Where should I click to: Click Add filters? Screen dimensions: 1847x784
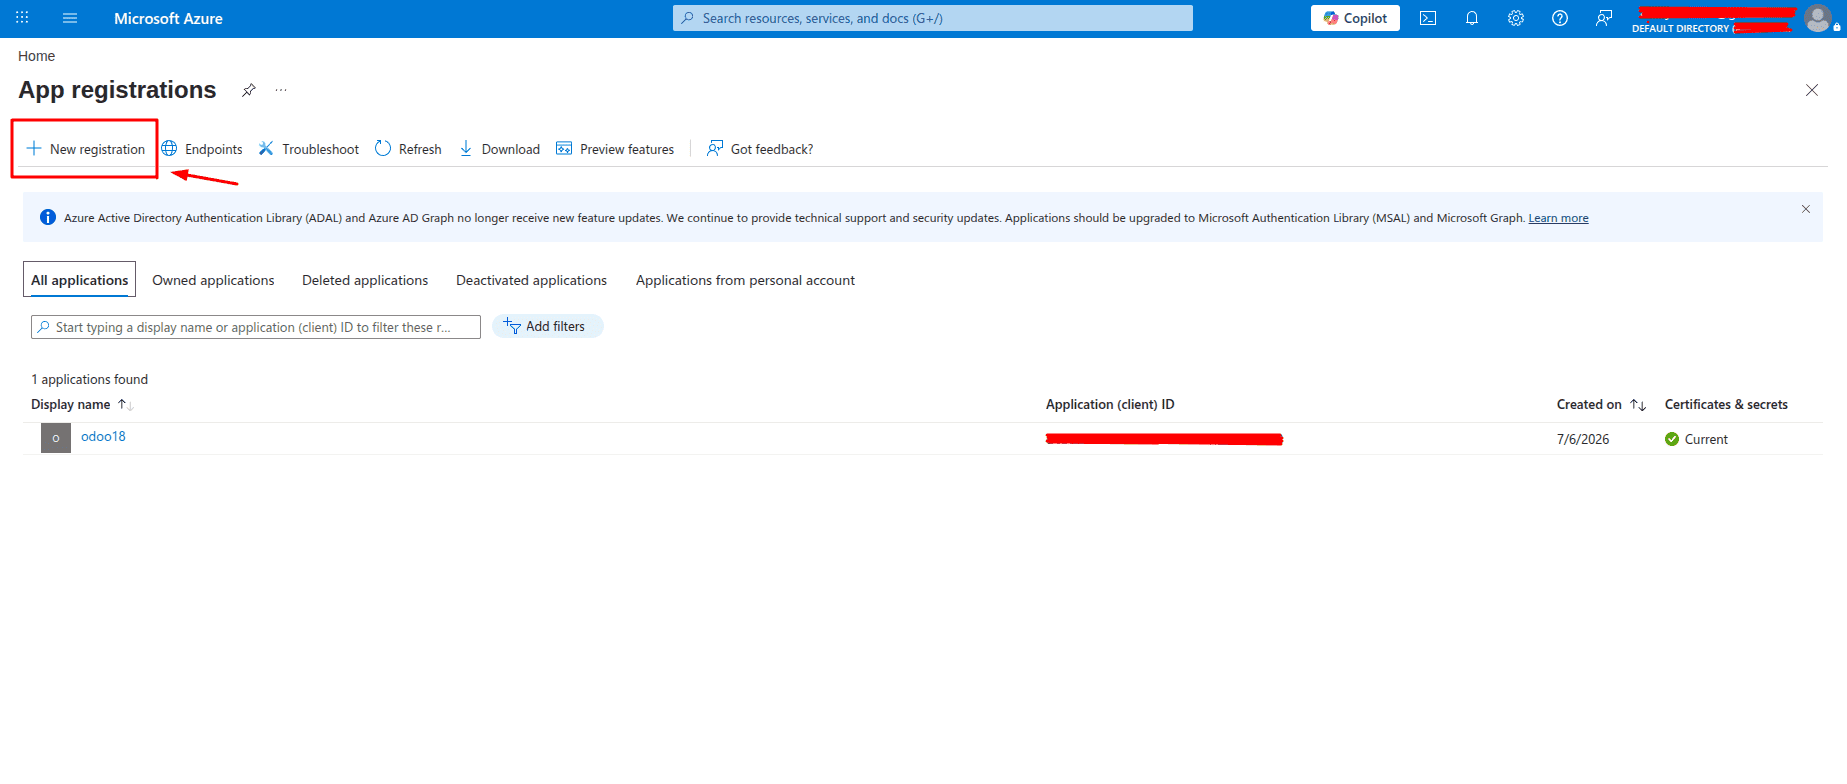[547, 326]
